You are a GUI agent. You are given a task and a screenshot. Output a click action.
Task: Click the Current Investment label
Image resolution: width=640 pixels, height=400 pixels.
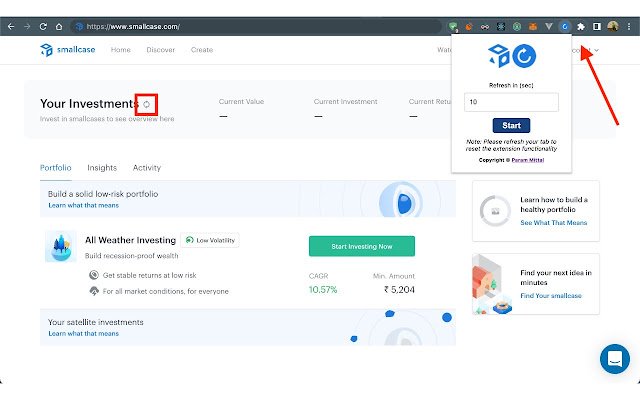tap(345, 102)
